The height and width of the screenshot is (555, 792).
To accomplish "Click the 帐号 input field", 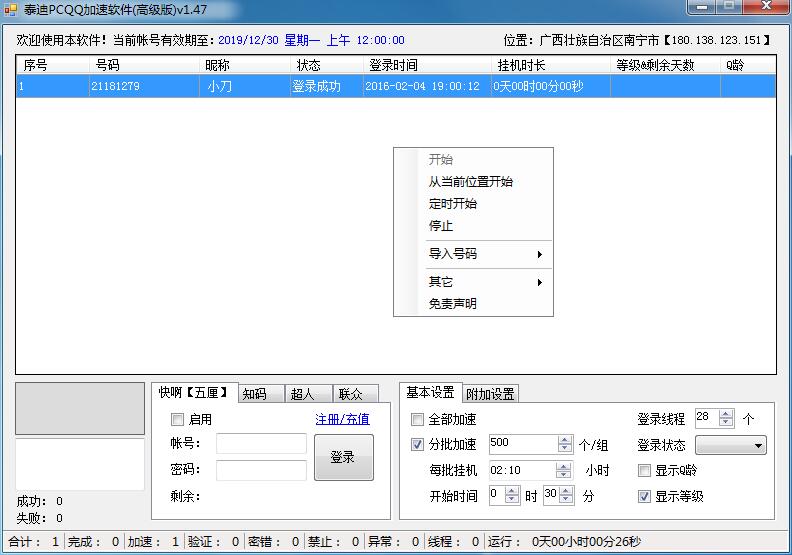I will click(261, 443).
